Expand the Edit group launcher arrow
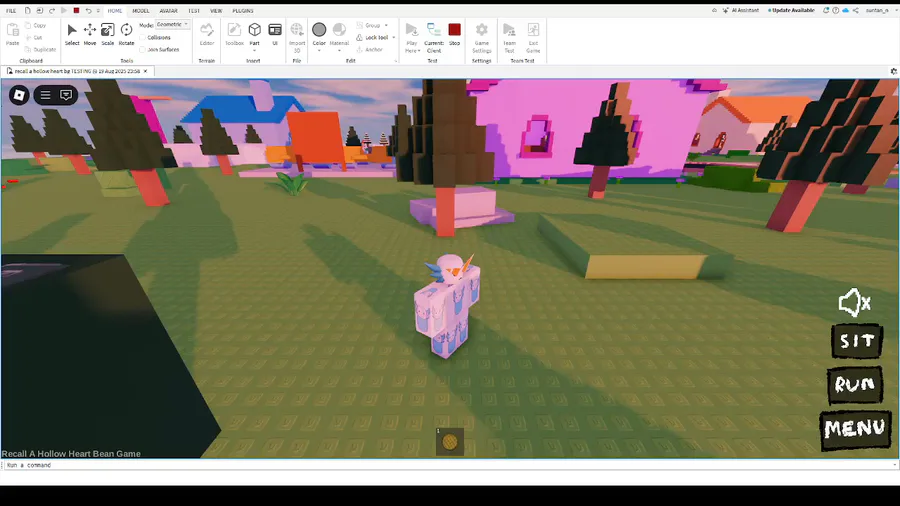 click(395, 61)
